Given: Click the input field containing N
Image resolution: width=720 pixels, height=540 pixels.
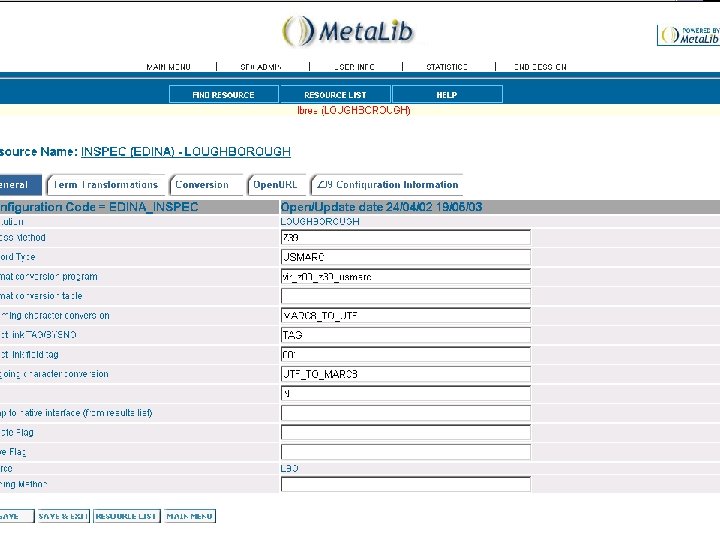Looking at the screenshot, I should point(405,394).
